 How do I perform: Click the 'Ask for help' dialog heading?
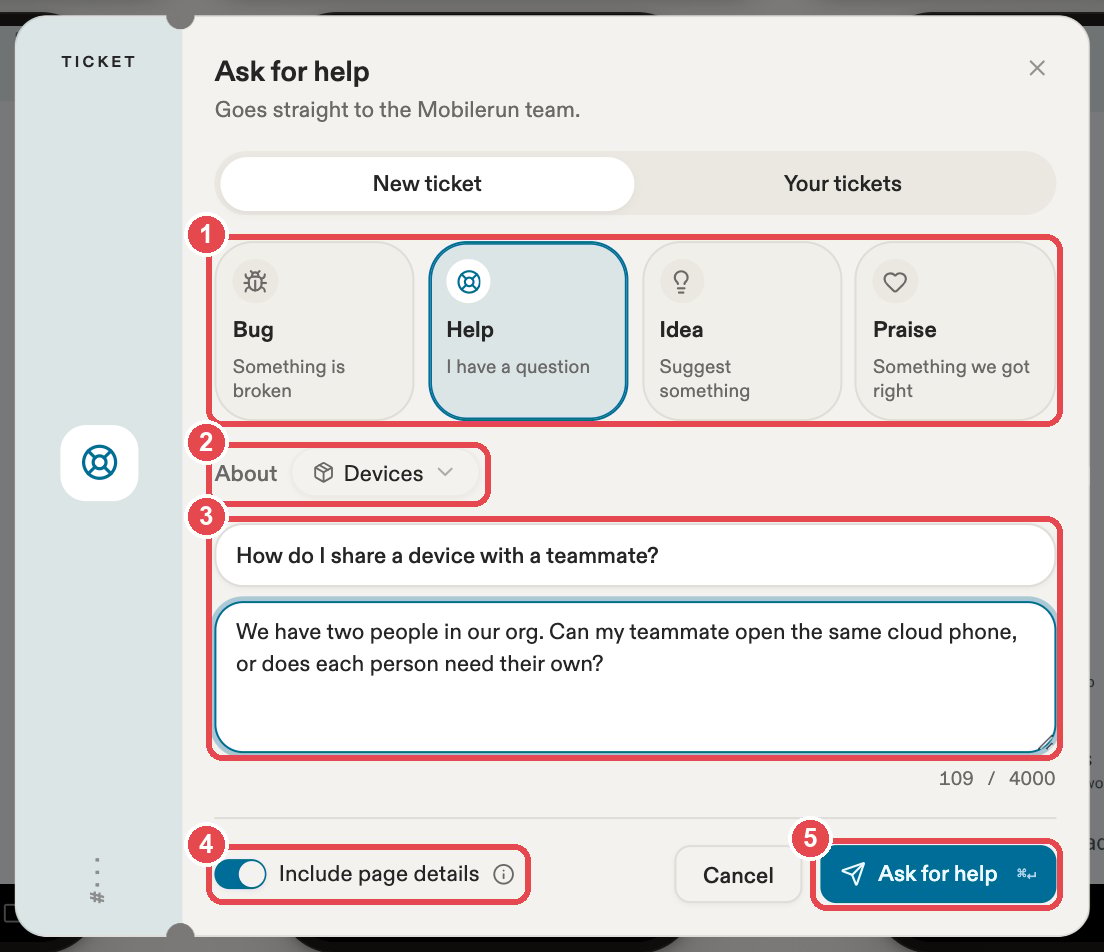(292, 72)
